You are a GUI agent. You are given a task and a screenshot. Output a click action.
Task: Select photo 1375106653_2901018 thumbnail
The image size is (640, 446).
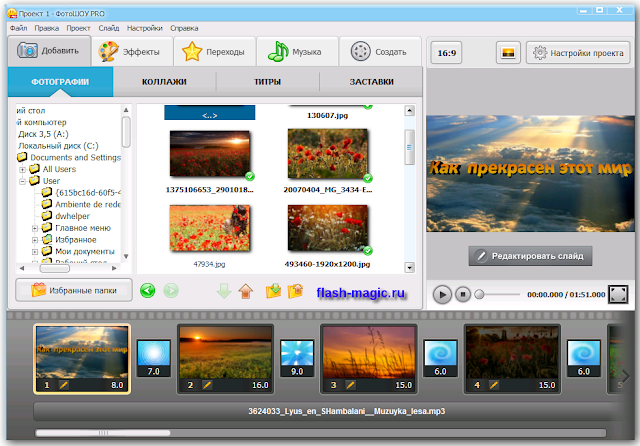coord(210,154)
